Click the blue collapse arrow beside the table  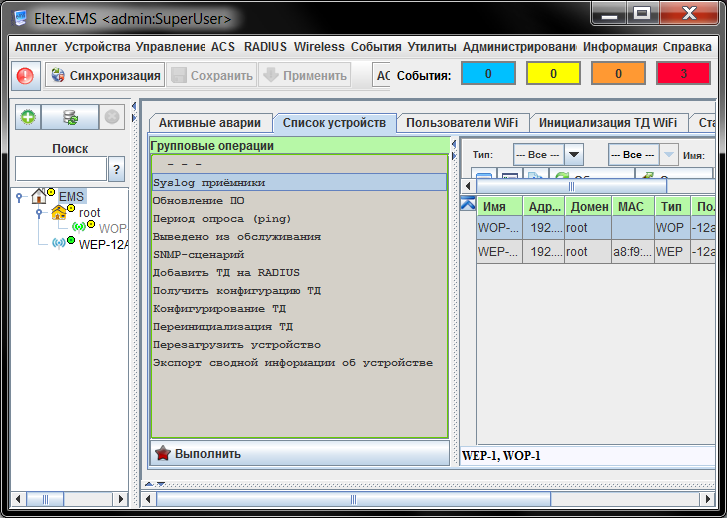[467, 204]
